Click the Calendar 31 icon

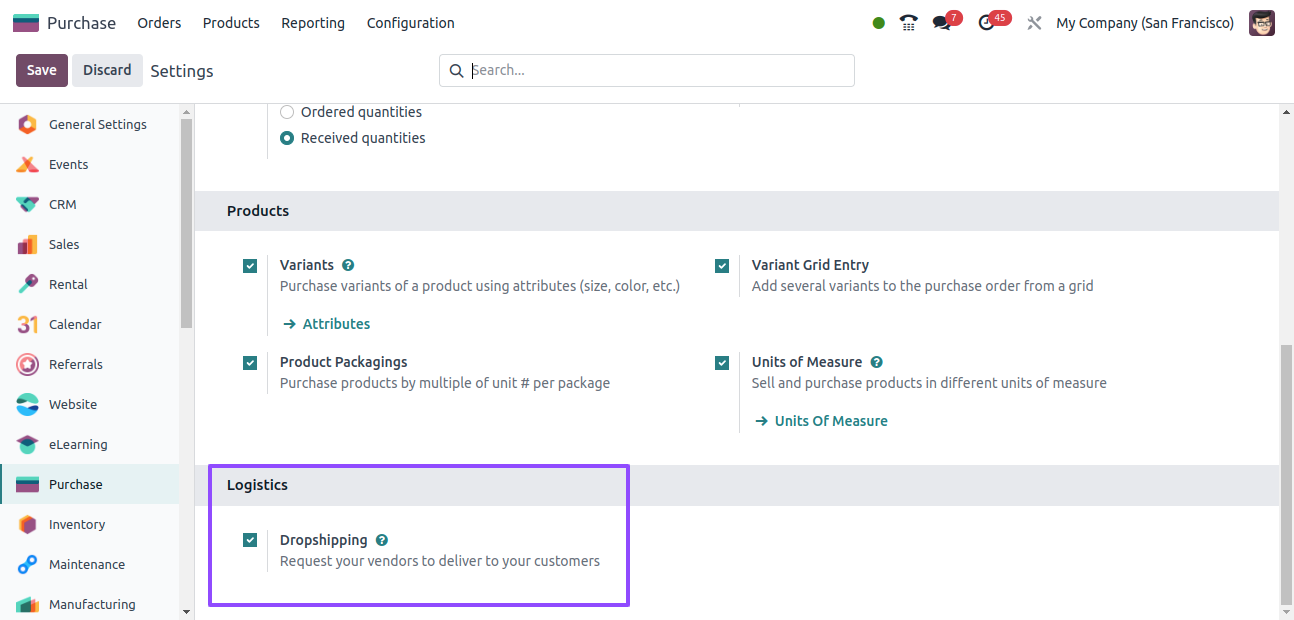28,324
